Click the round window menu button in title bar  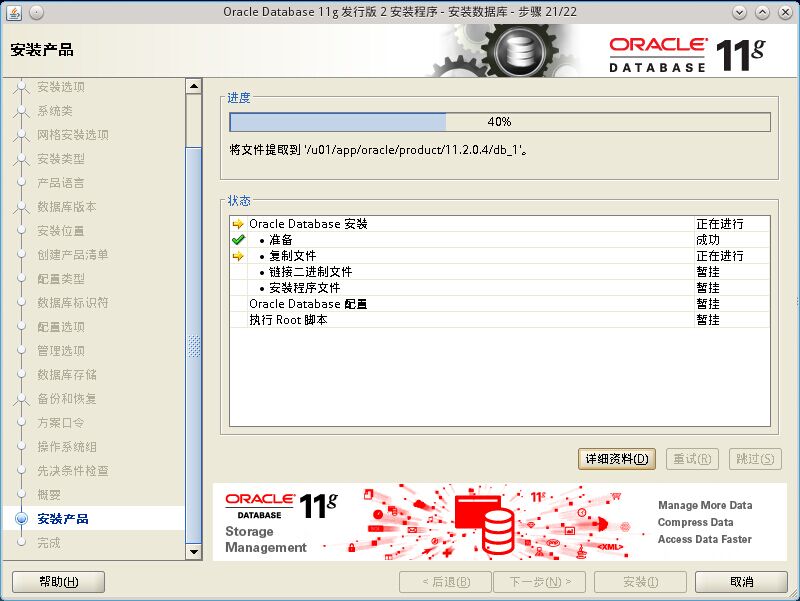(36, 12)
